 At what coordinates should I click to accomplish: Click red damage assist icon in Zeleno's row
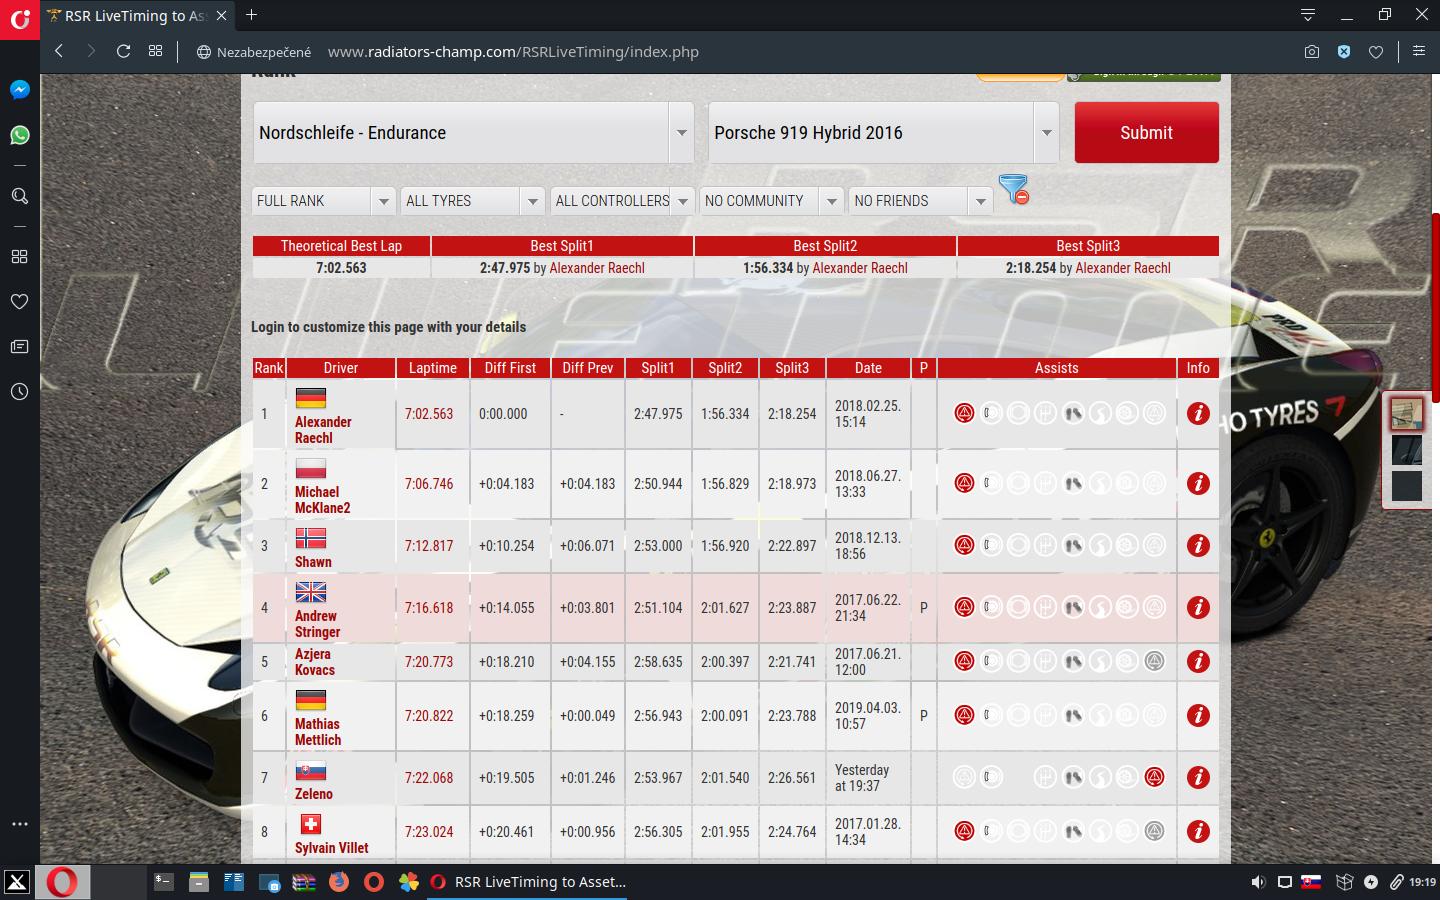point(1154,777)
